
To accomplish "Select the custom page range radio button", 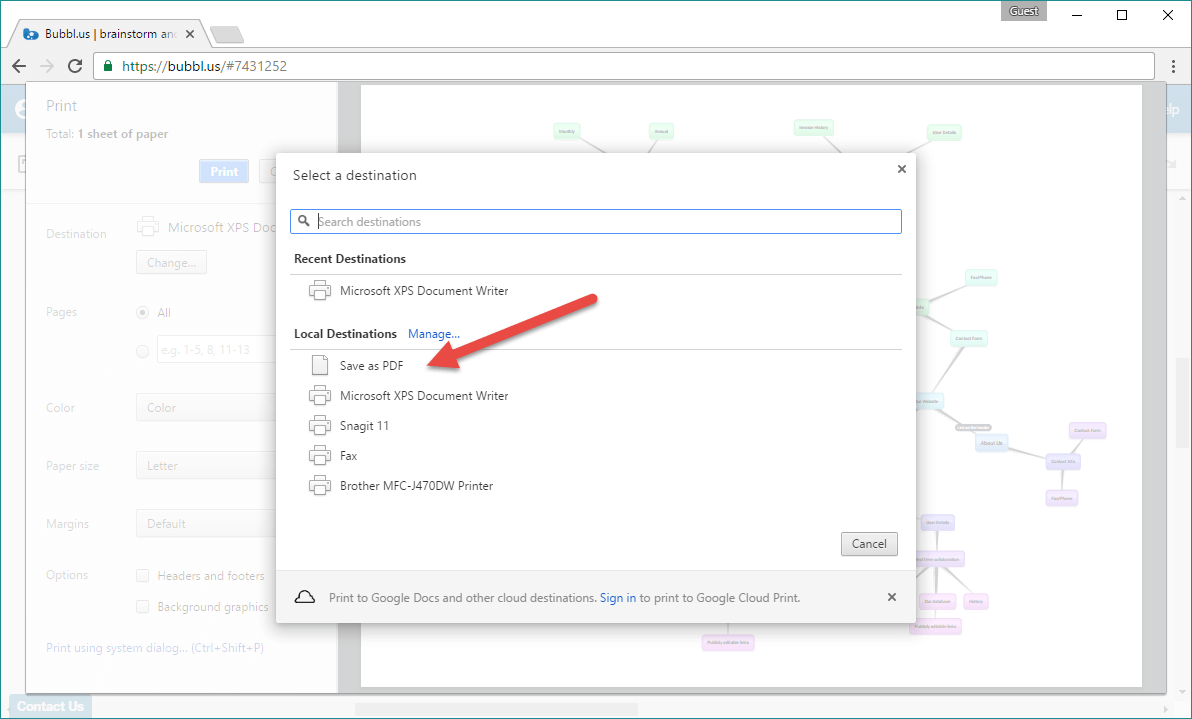I will (x=142, y=351).
